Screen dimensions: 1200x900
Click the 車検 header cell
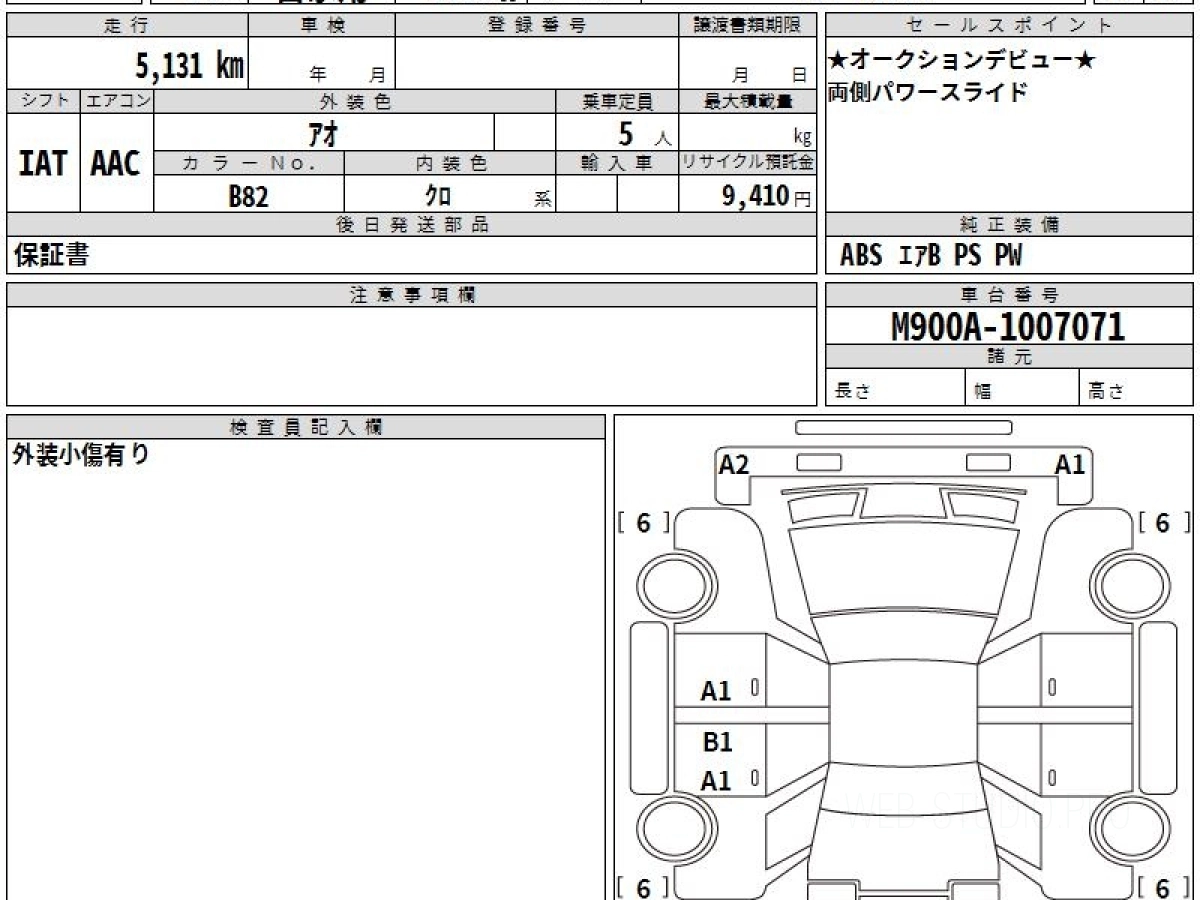[x=322, y=26]
